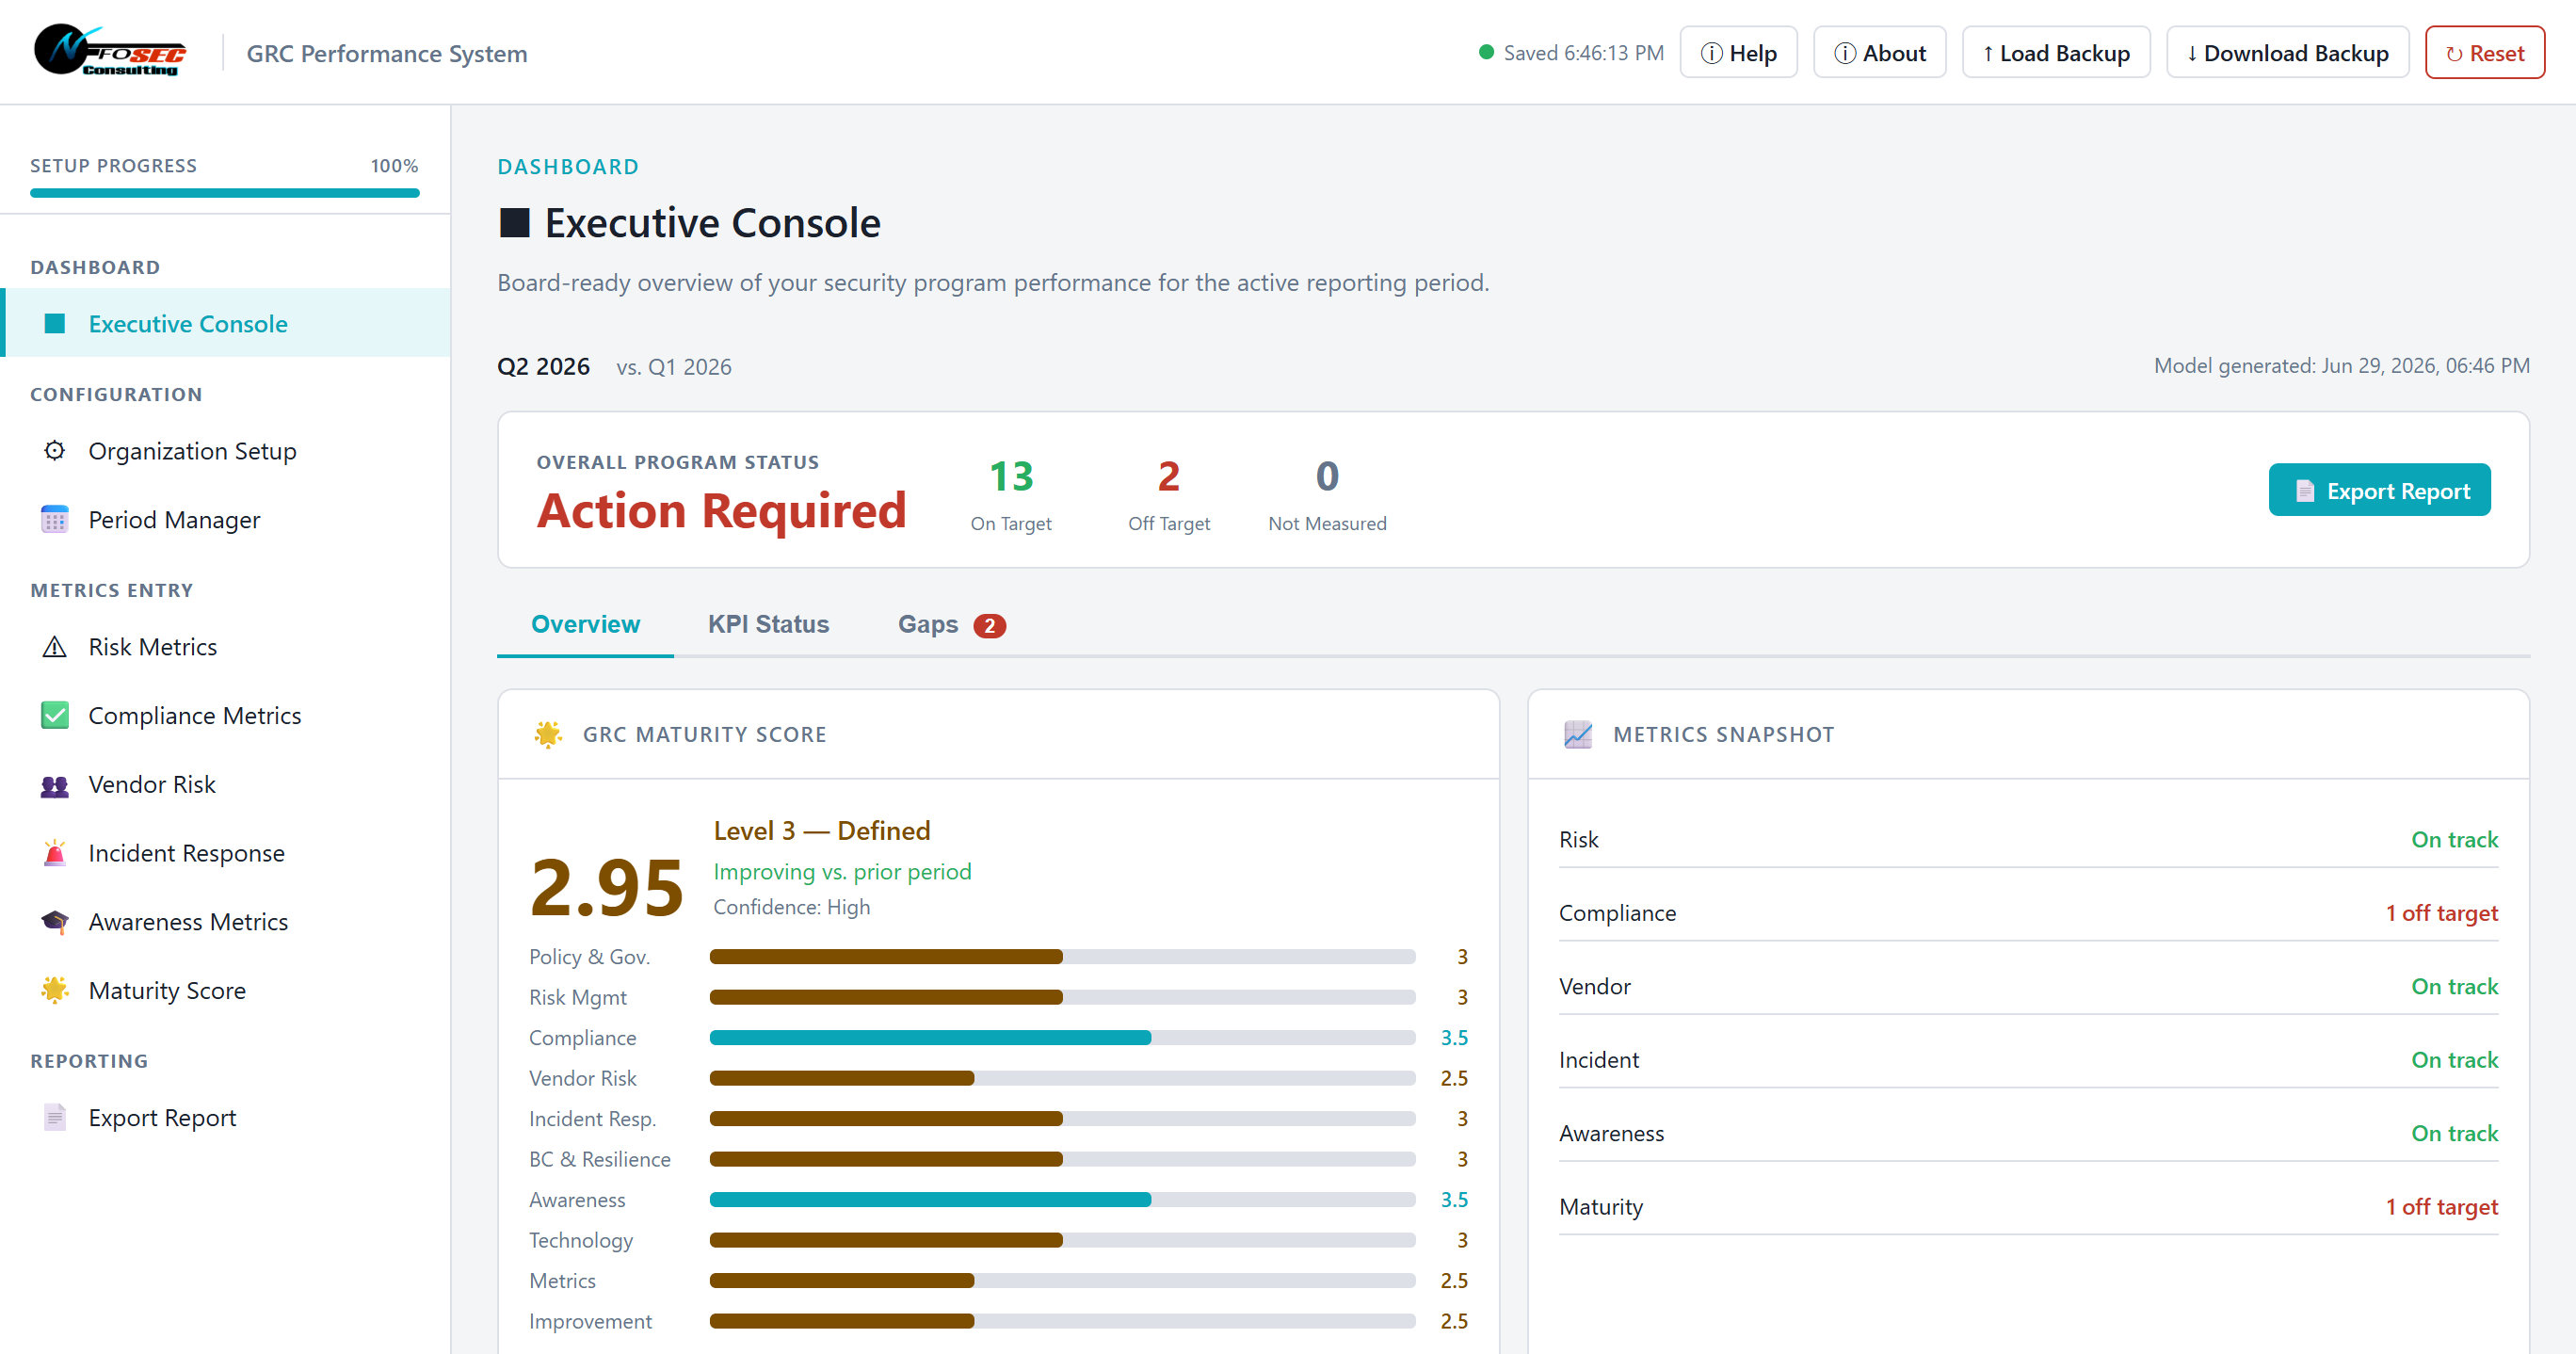The image size is (2576, 1354).
Task: Open the Vendor Risk section
Action: pos(226,784)
